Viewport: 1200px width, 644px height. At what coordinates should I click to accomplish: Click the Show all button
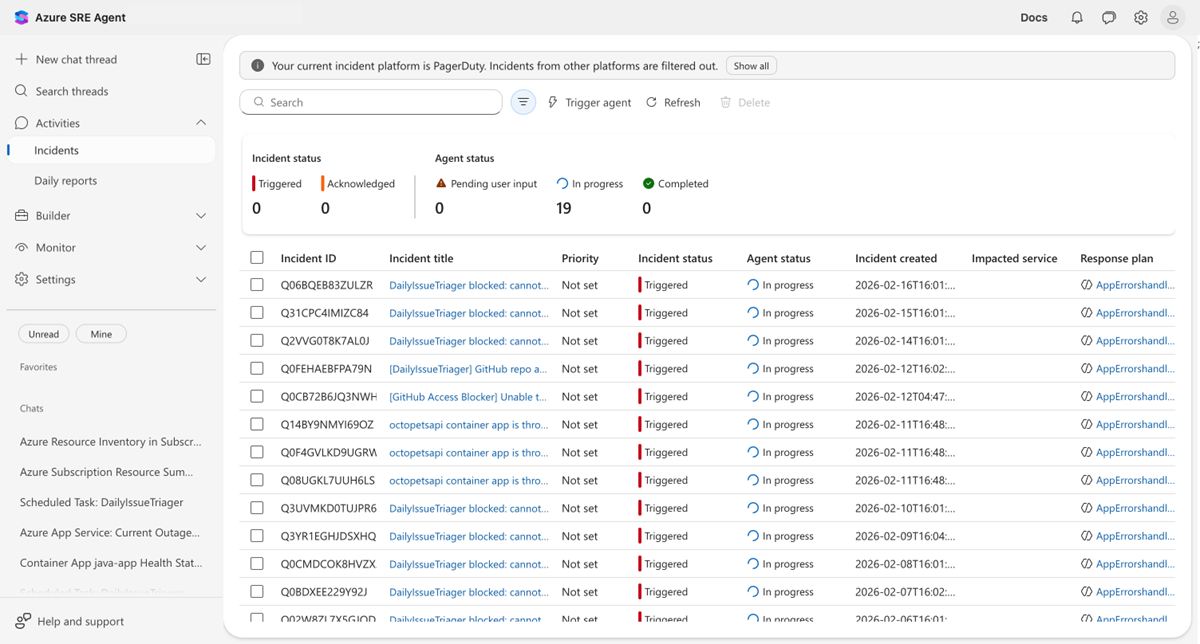tap(751, 65)
